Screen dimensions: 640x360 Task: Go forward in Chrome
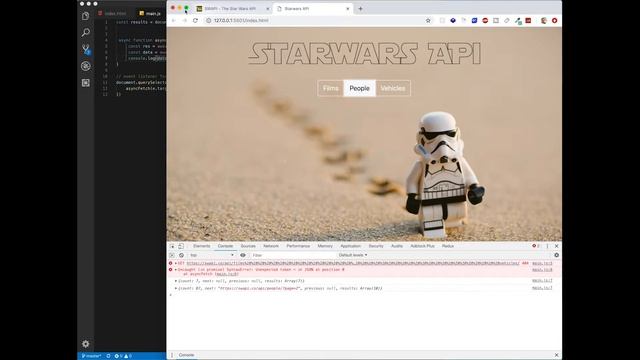pyautogui.click(x=184, y=20)
